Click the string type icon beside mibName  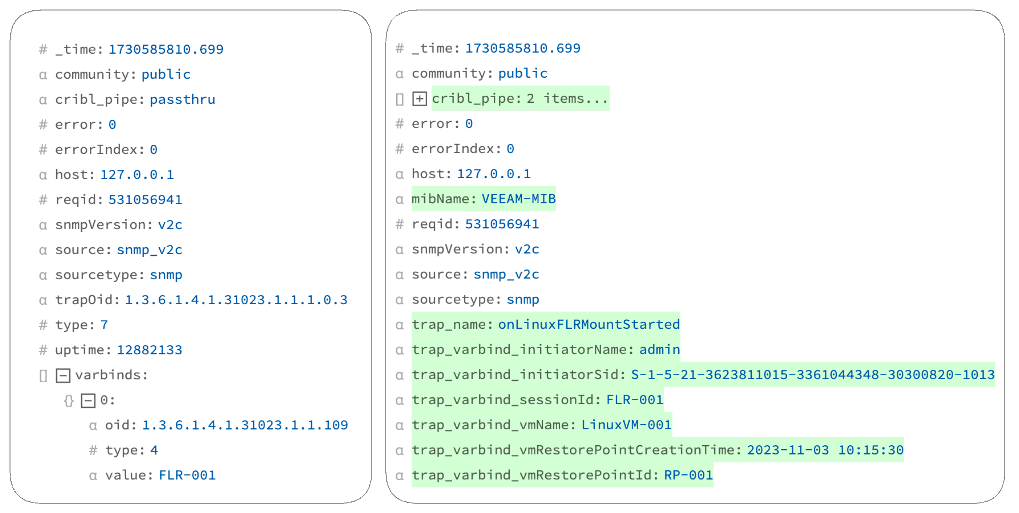(400, 199)
